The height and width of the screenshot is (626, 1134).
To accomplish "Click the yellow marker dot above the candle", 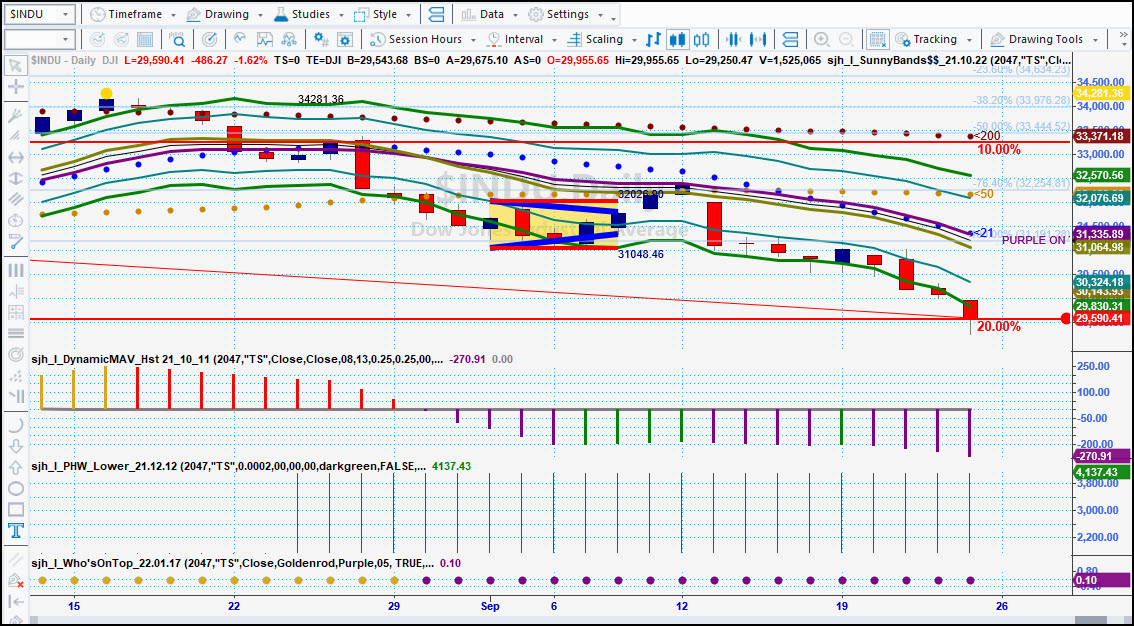I will tap(106, 93).
